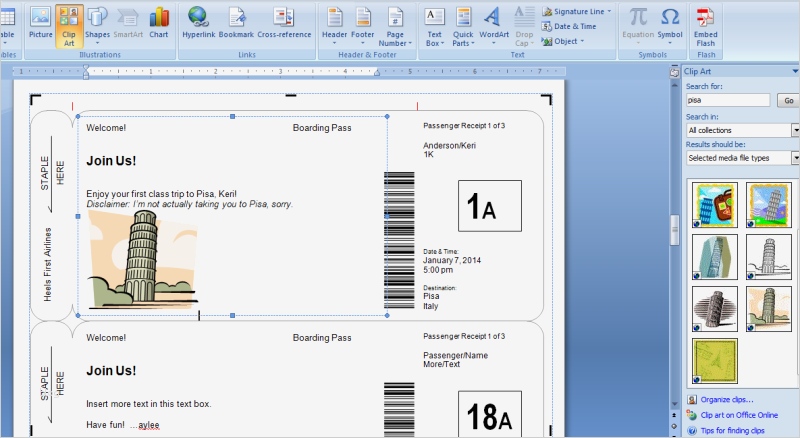Open the Footer menu
Screen dimensions: 800x438
(363, 25)
